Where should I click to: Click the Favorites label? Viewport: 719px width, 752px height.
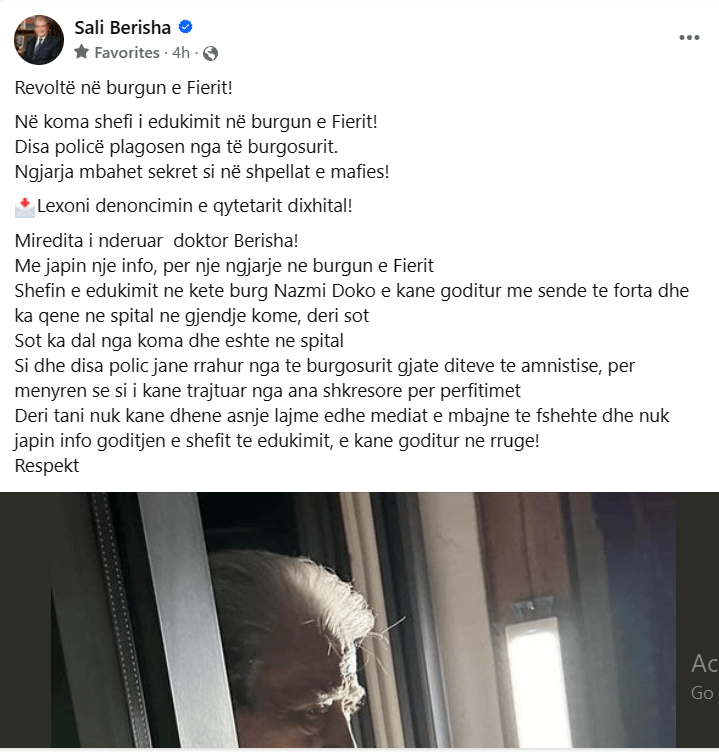[x=127, y=52]
